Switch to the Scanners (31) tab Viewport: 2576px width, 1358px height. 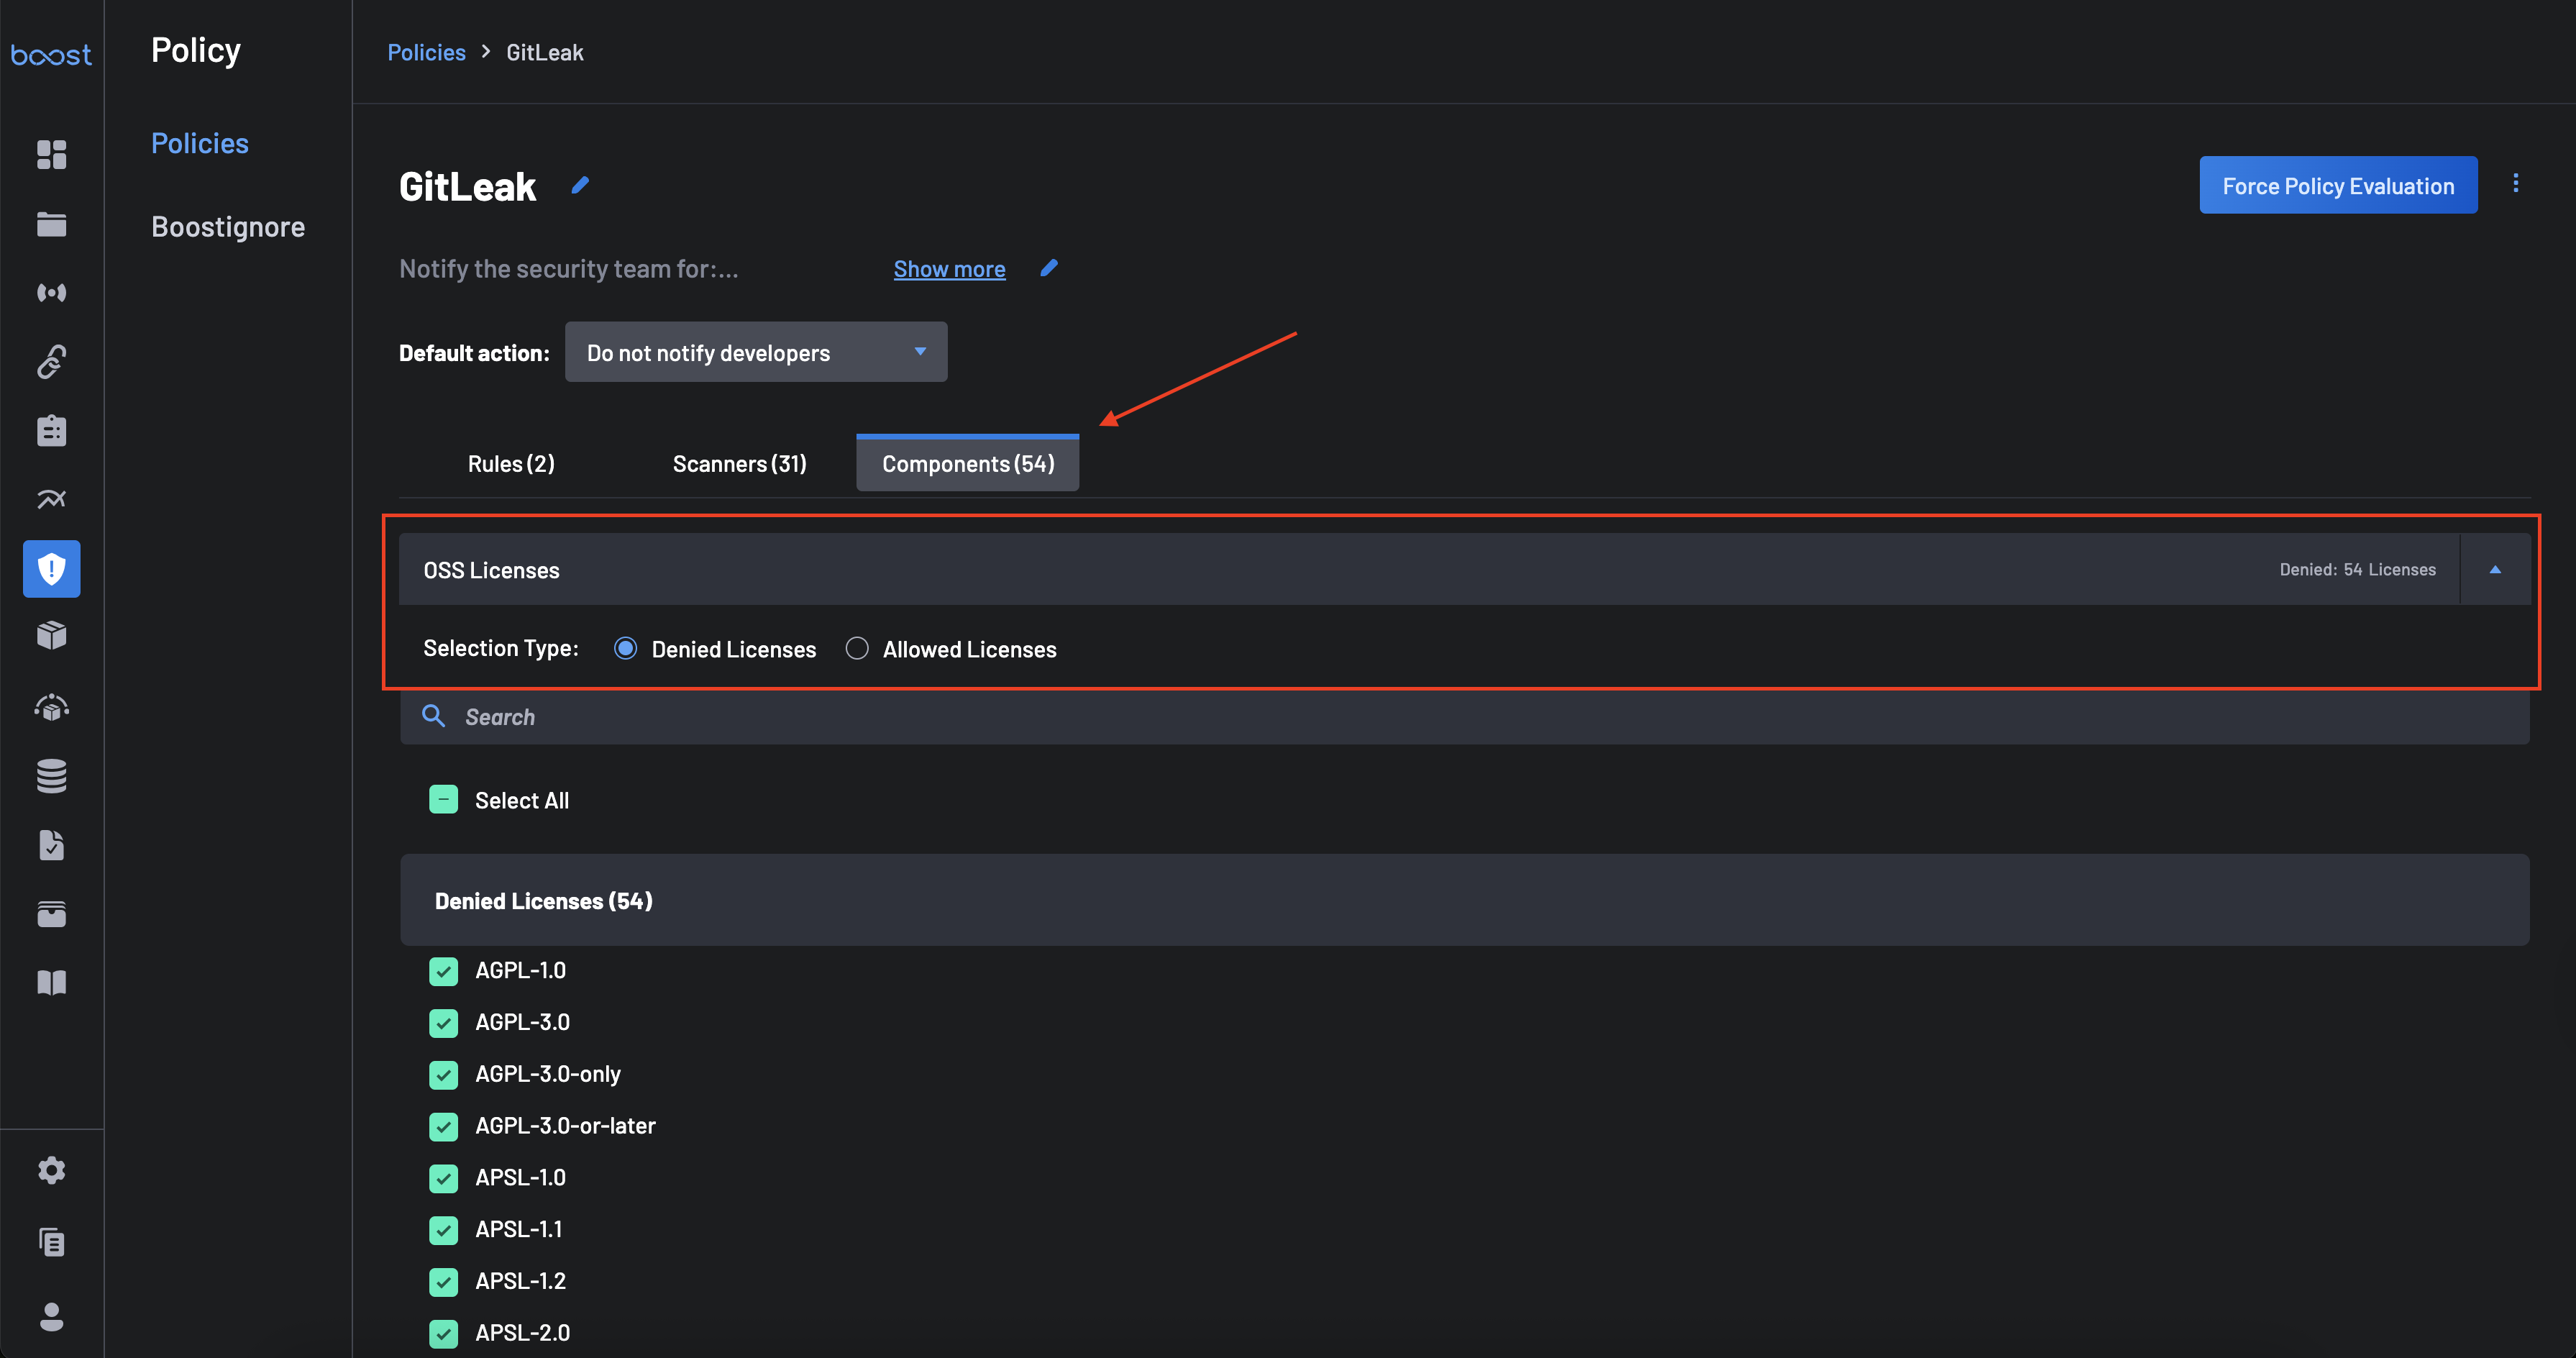739,464
